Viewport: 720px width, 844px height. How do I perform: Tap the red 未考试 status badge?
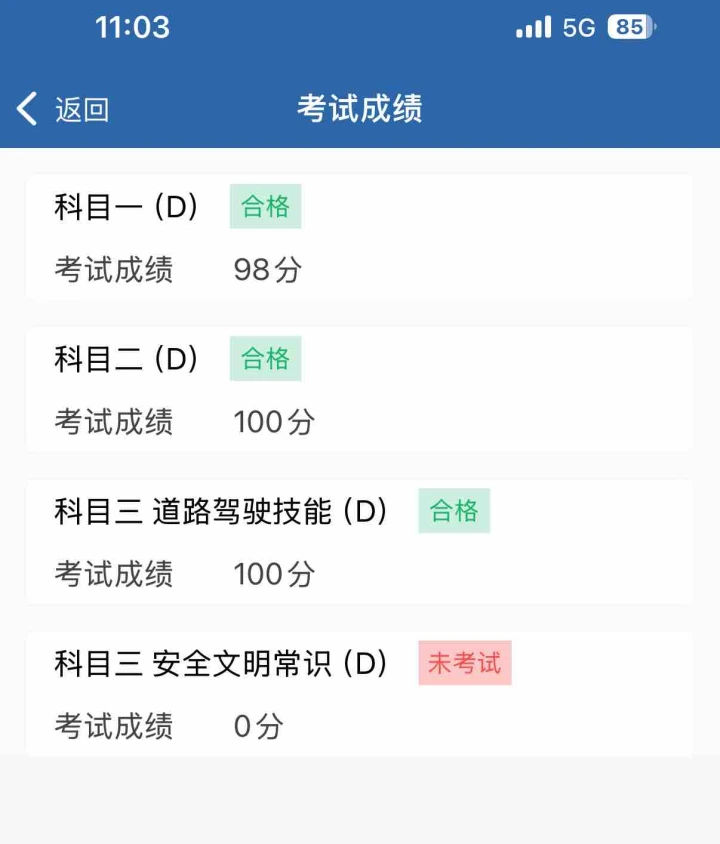coord(465,663)
